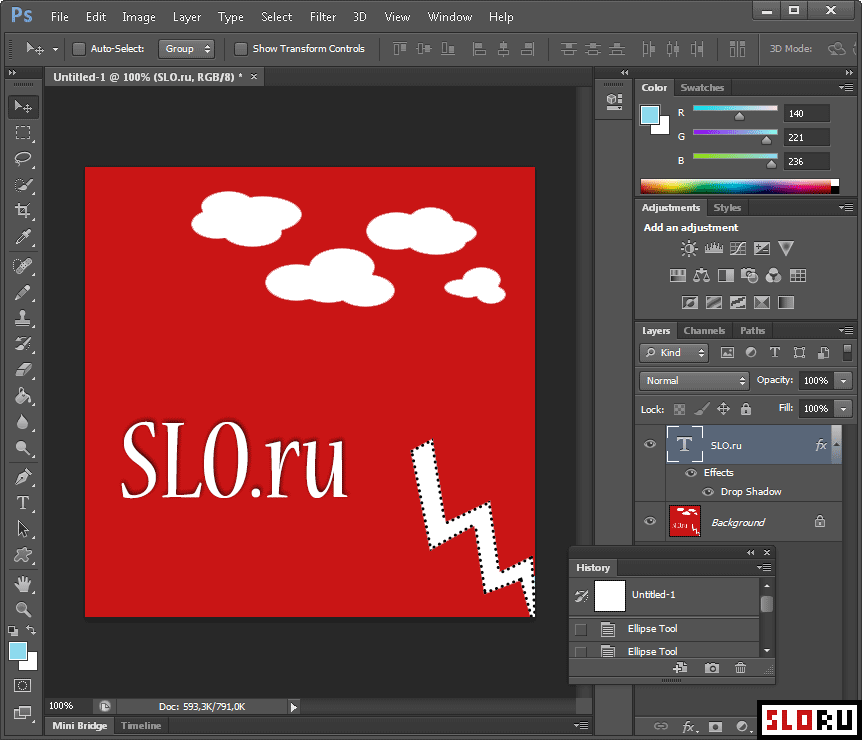Image resolution: width=862 pixels, height=740 pixels.
Task: Open Fill slider dropdown arrow
Action: tap(843, 408)
